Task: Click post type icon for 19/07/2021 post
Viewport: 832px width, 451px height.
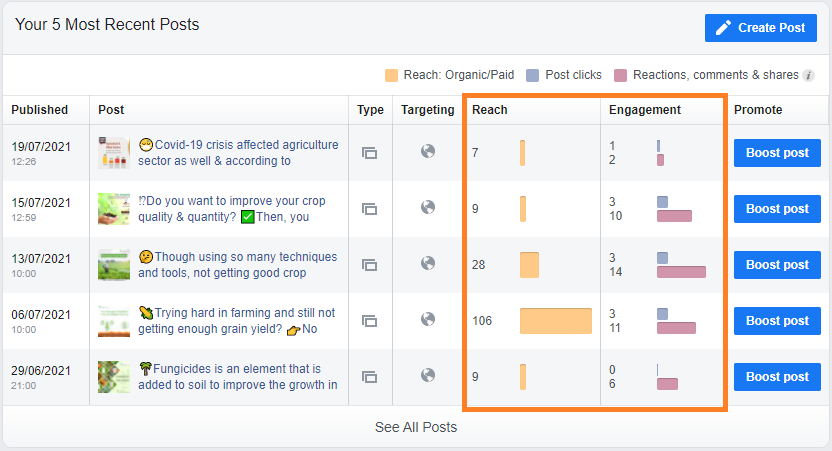Action: [369, 153]
